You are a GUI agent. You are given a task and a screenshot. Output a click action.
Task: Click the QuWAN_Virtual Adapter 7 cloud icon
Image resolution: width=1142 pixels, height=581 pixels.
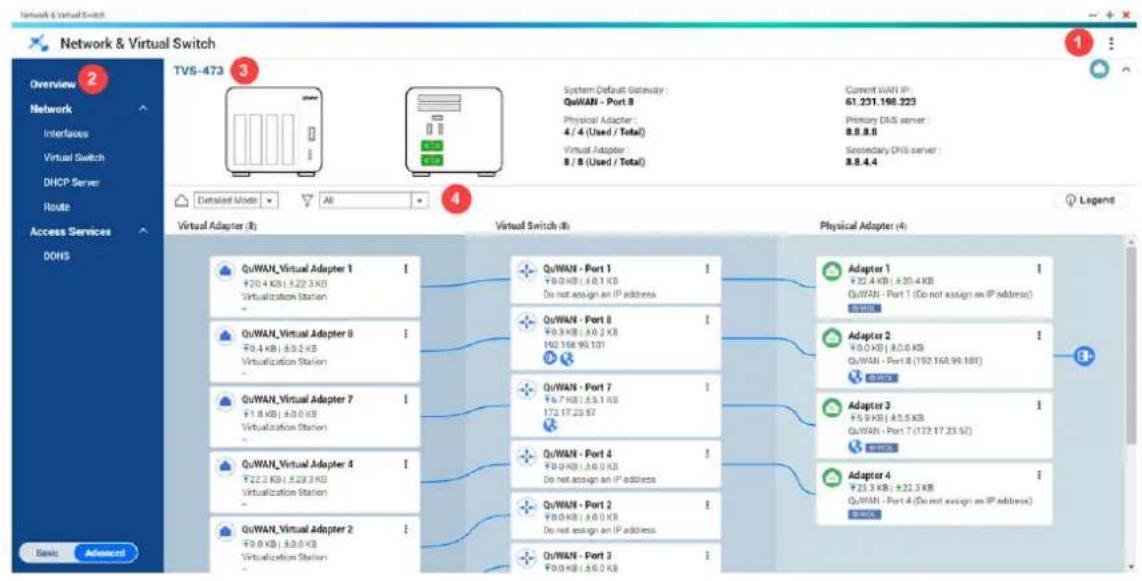click(x=225, y=401)
